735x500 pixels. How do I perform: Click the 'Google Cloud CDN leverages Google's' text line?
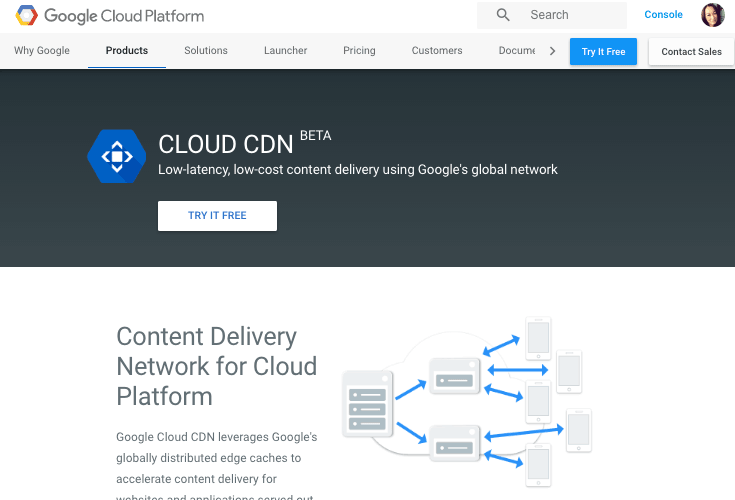click(x=217, y=437)
